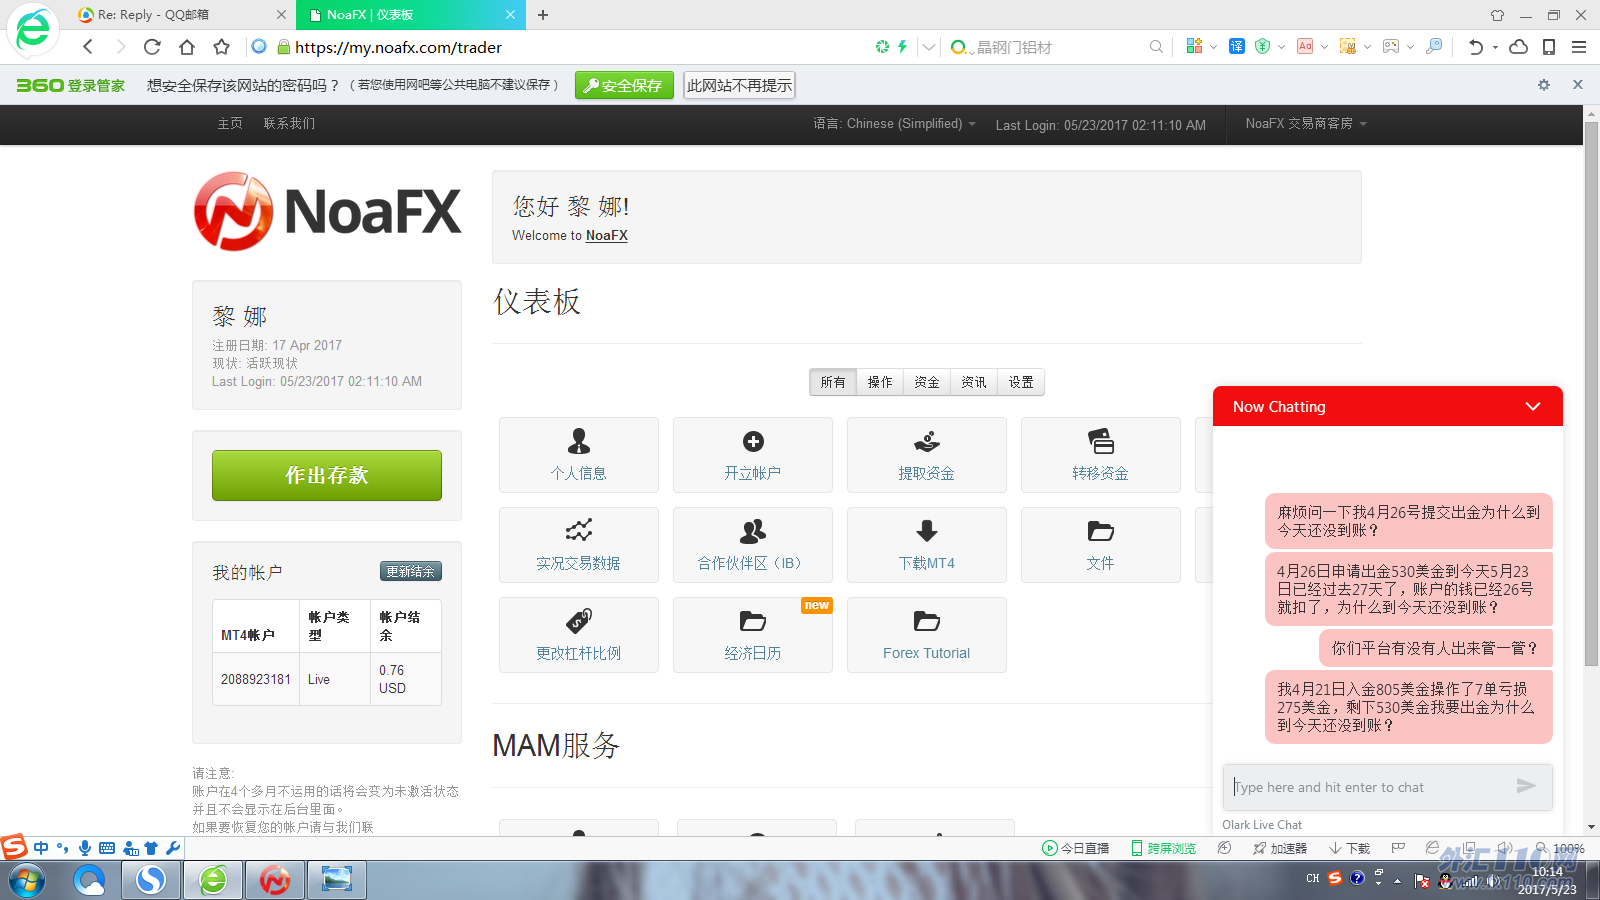1600x900 pixels.
Task: Open the browser hamburger menu
Action: pyautogui.click(x=1579, y=47)
